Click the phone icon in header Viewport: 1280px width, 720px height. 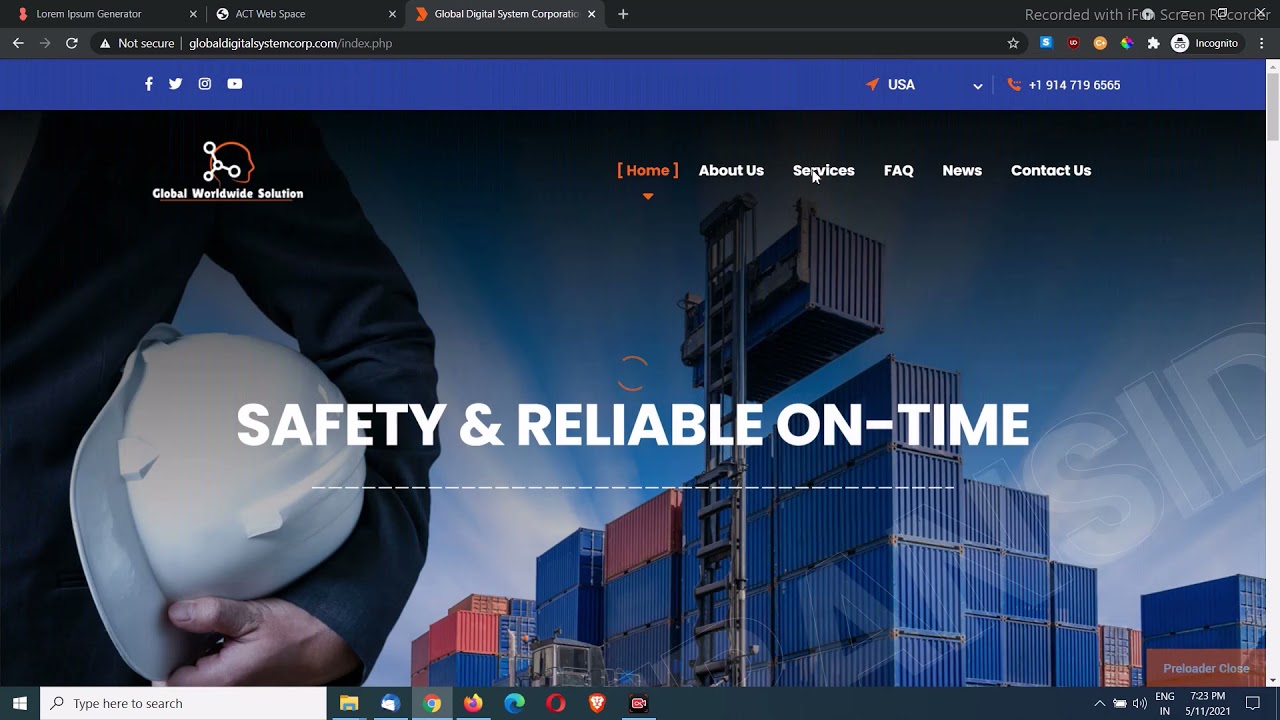tap(1014, 85)
